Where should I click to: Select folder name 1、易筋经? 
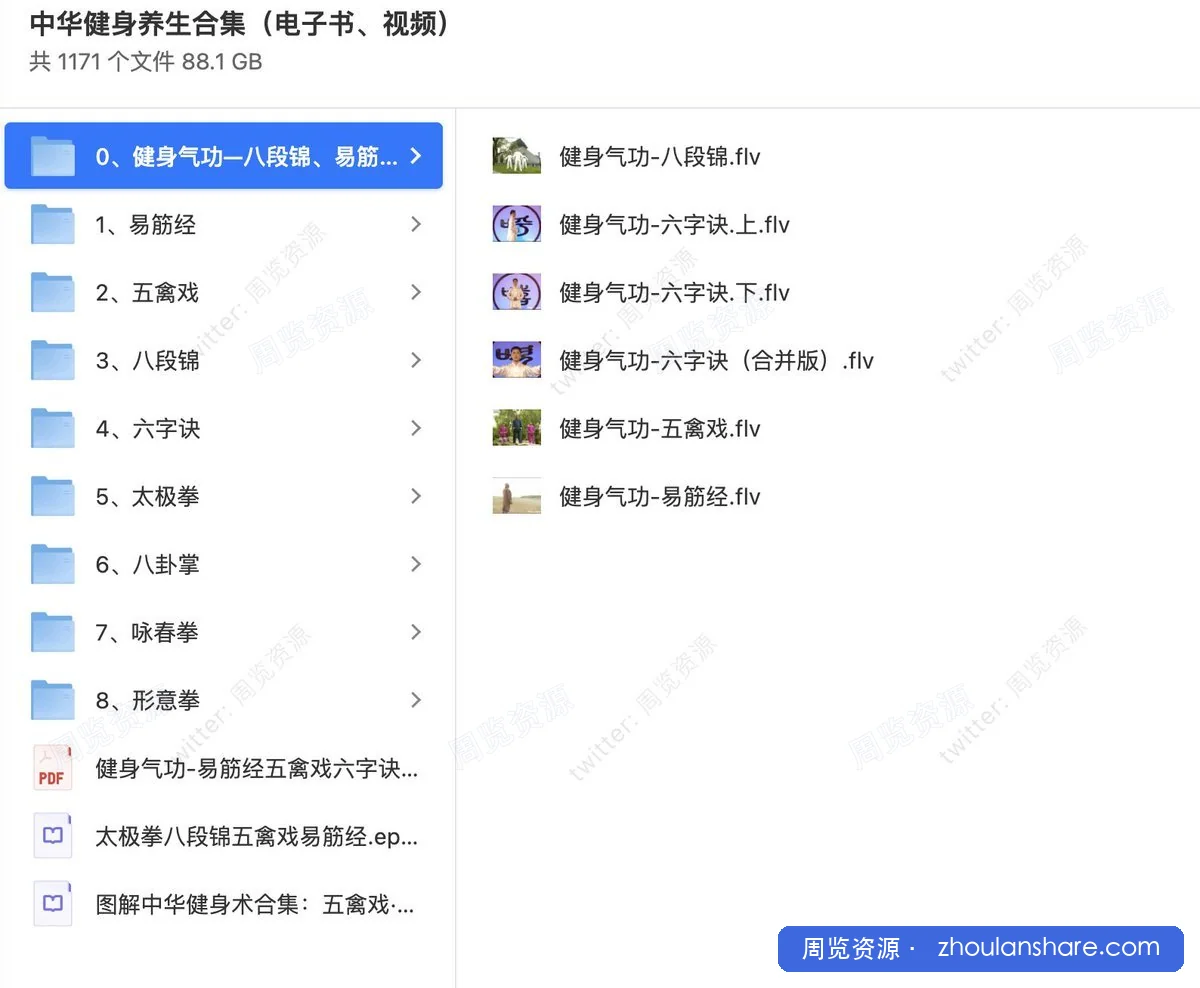click(x=146, y=225)
